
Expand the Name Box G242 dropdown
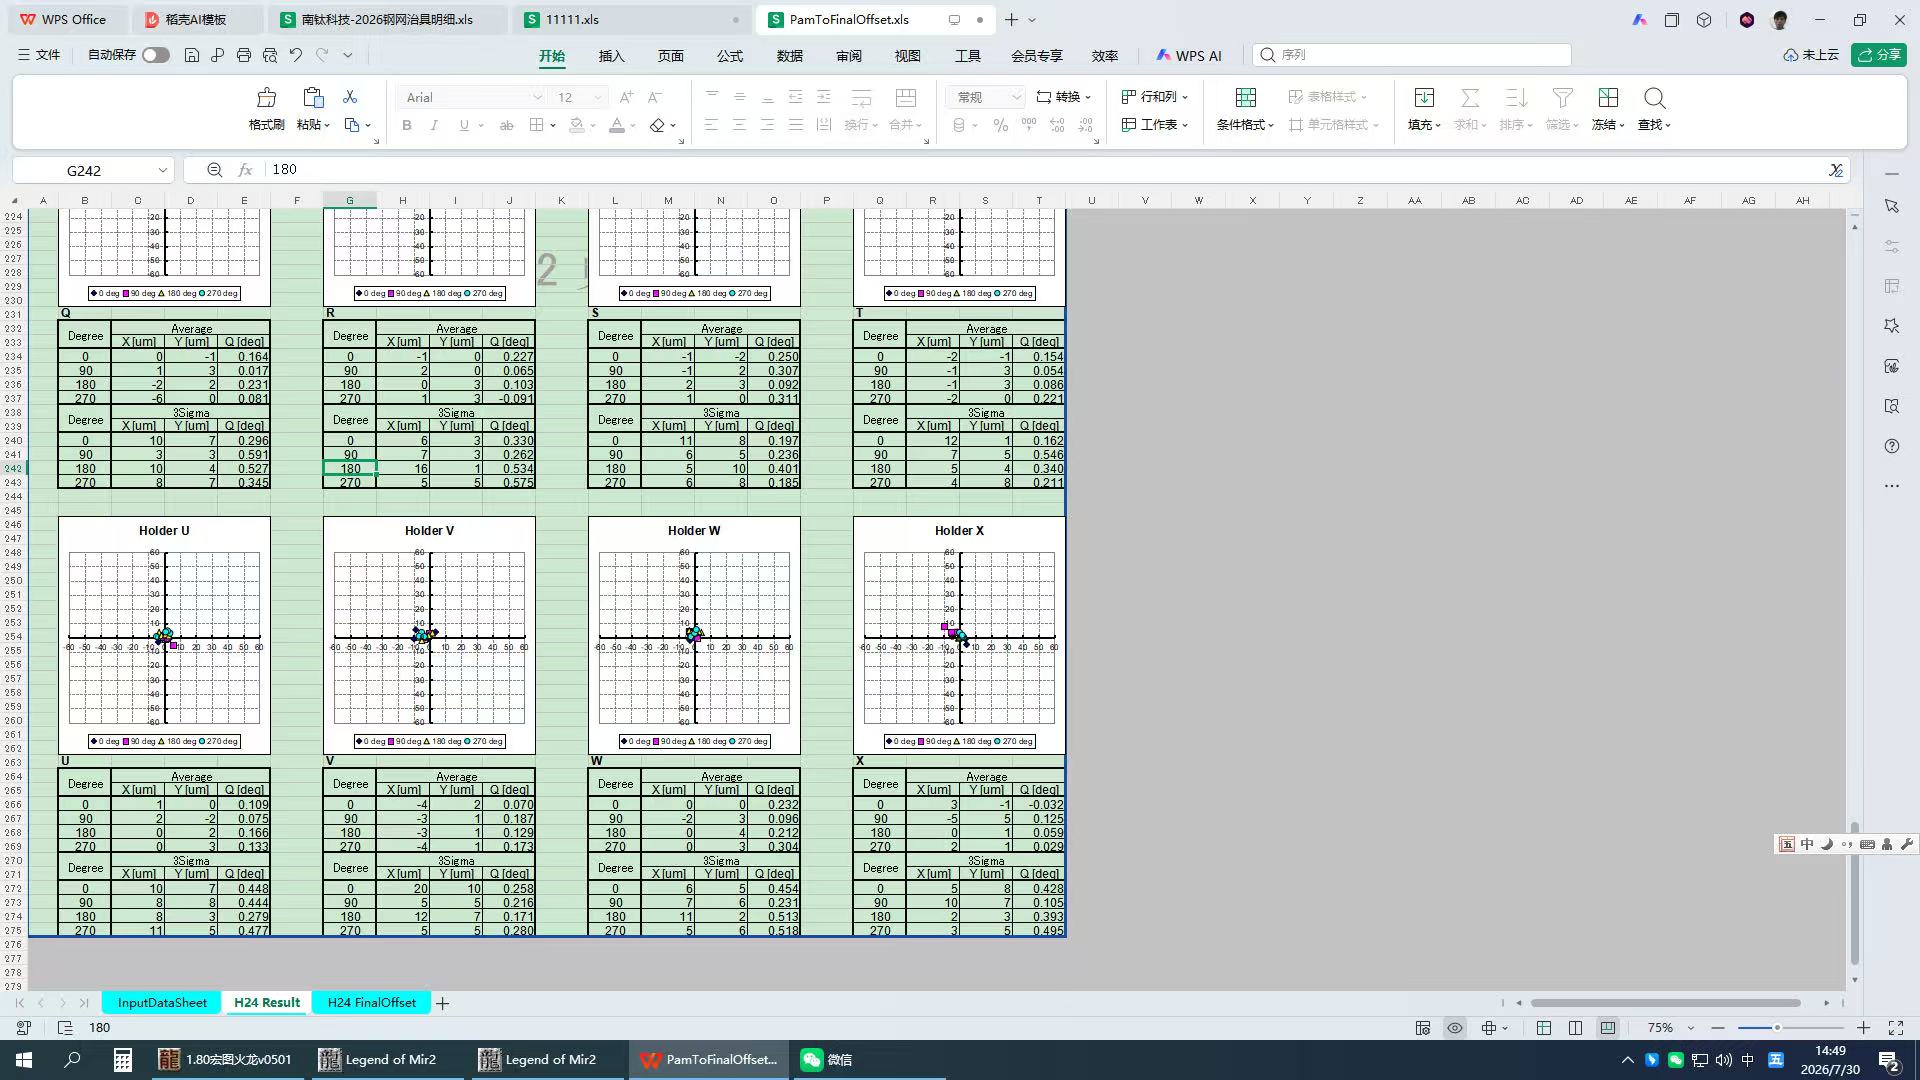pos(162,170)
